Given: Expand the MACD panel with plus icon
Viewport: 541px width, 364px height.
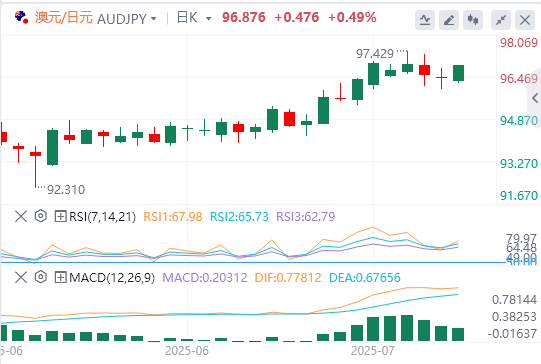Looking at the screenshot, I should click(60, 277).
